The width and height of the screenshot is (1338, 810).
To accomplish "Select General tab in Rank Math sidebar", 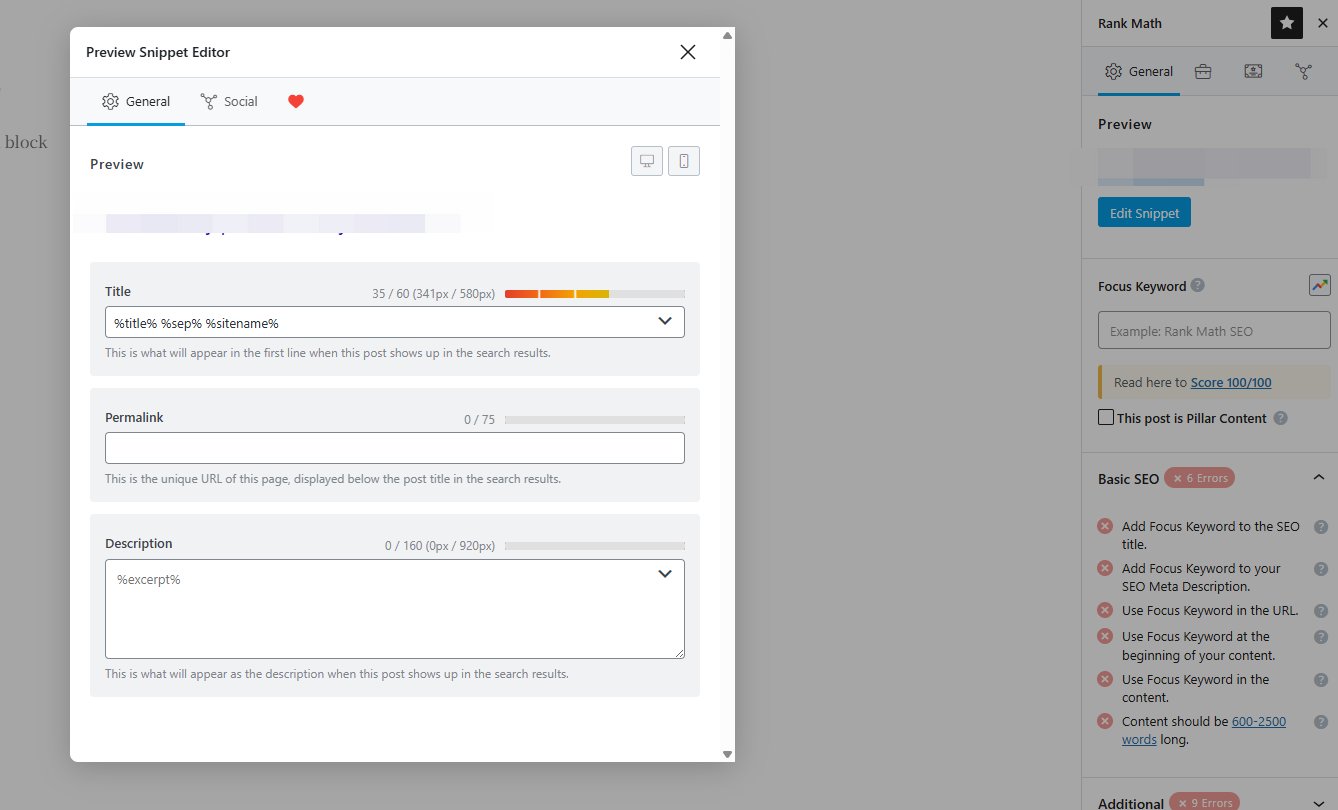I will (x=1139, y=72).
